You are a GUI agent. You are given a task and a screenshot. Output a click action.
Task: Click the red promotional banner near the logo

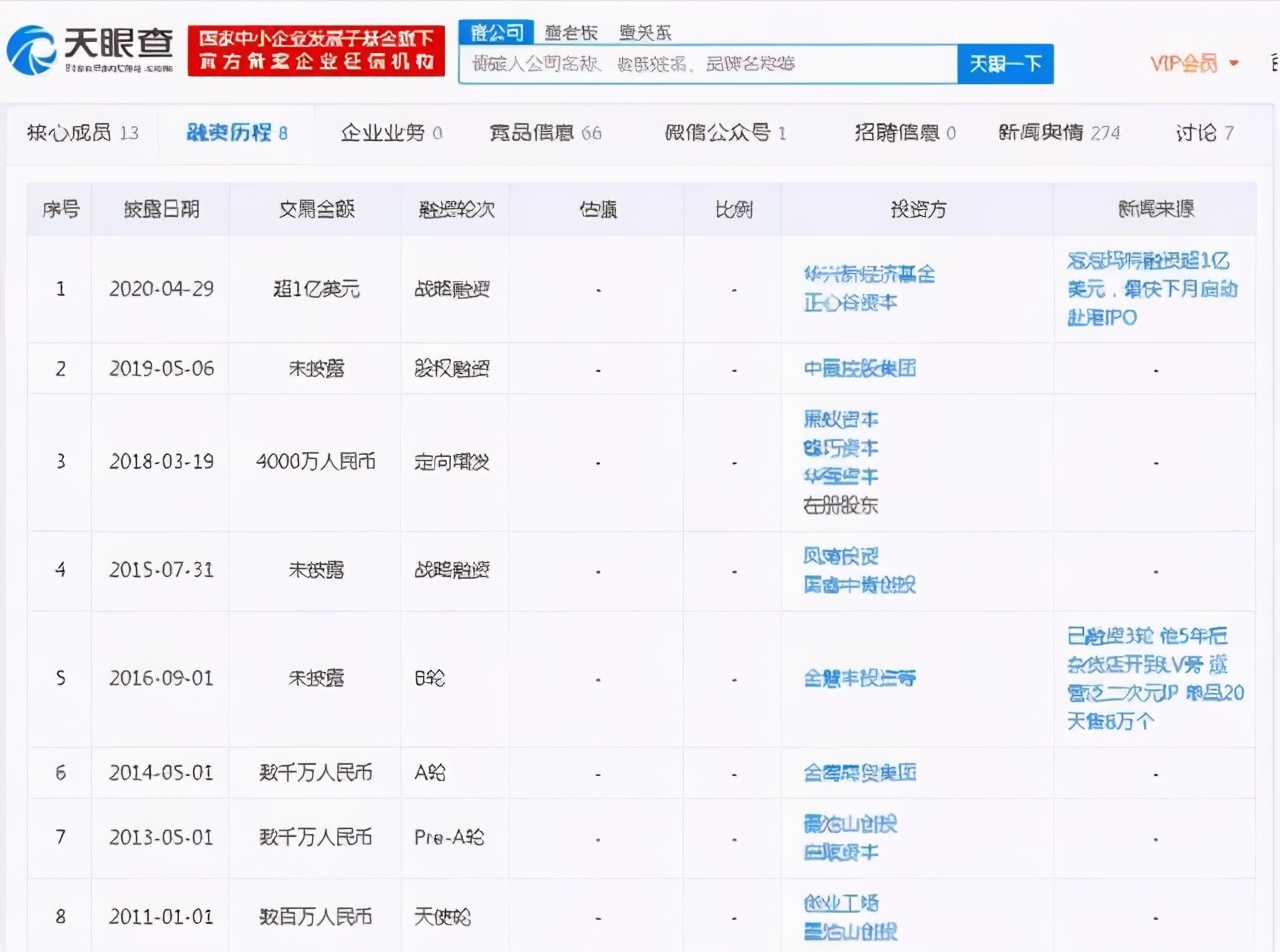click(x=315, y=49)
